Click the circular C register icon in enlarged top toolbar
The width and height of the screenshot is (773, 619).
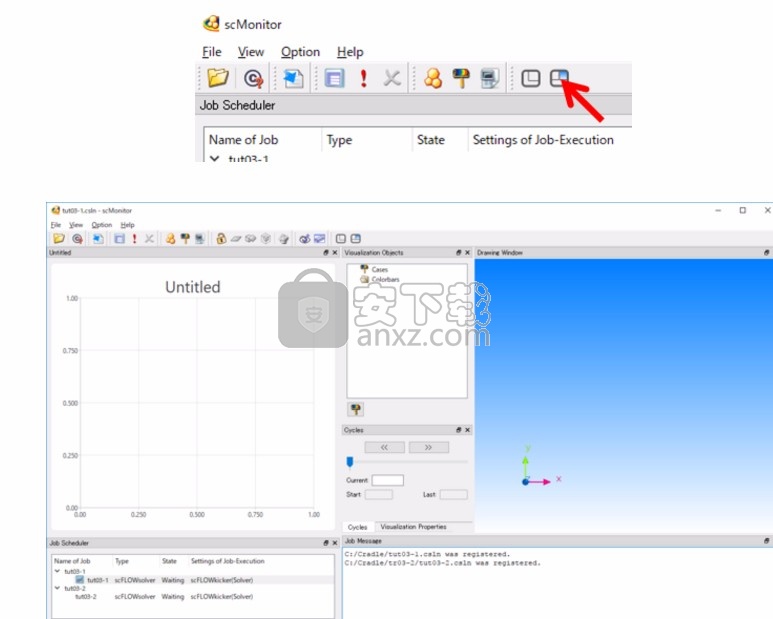pos(253,78)
